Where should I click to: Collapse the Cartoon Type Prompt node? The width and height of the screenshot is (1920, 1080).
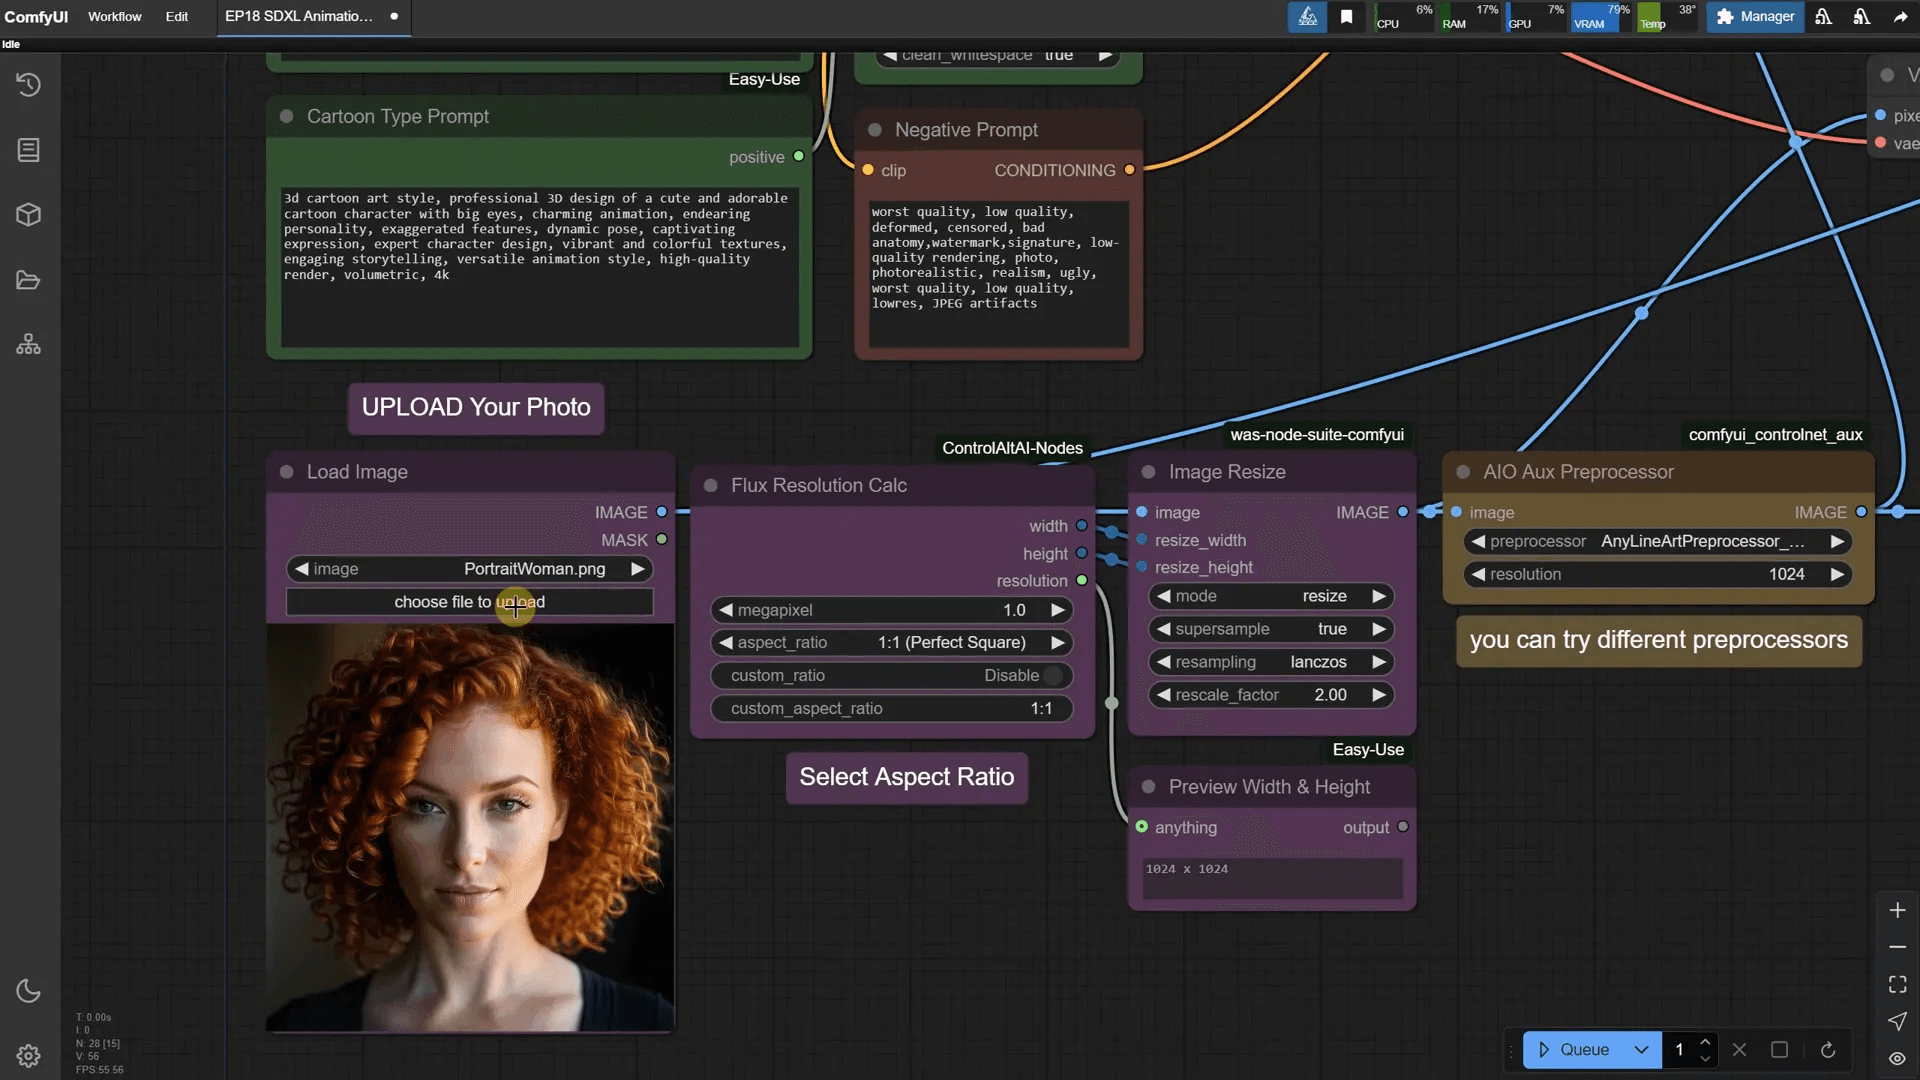tap(287, 117)
